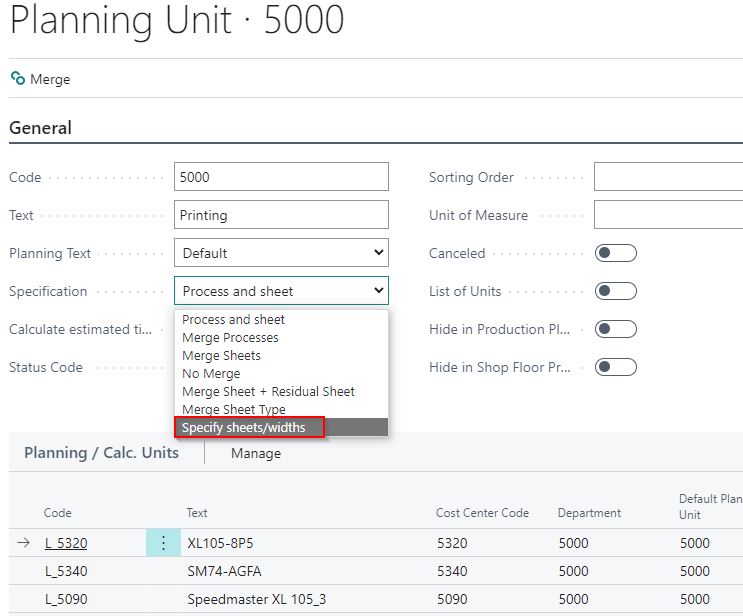Open the three-dot row menu for L_5320
The image size is (743, 616).
164,543
